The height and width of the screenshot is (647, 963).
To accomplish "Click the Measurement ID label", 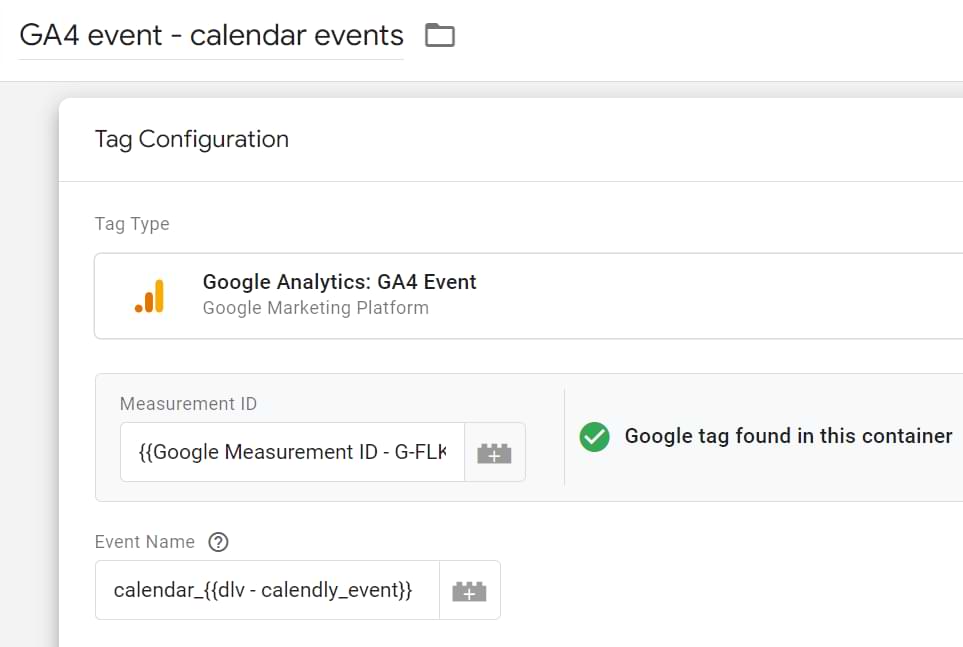I will [189, 404].
